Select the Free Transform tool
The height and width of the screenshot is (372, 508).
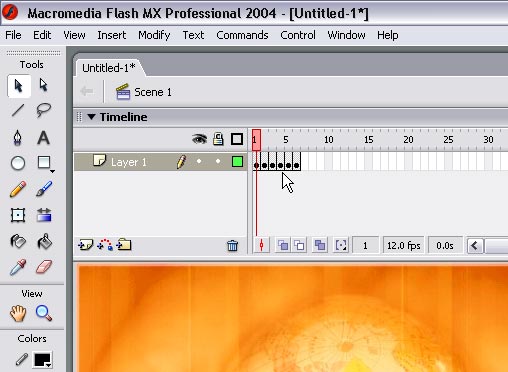click(18, 215)
